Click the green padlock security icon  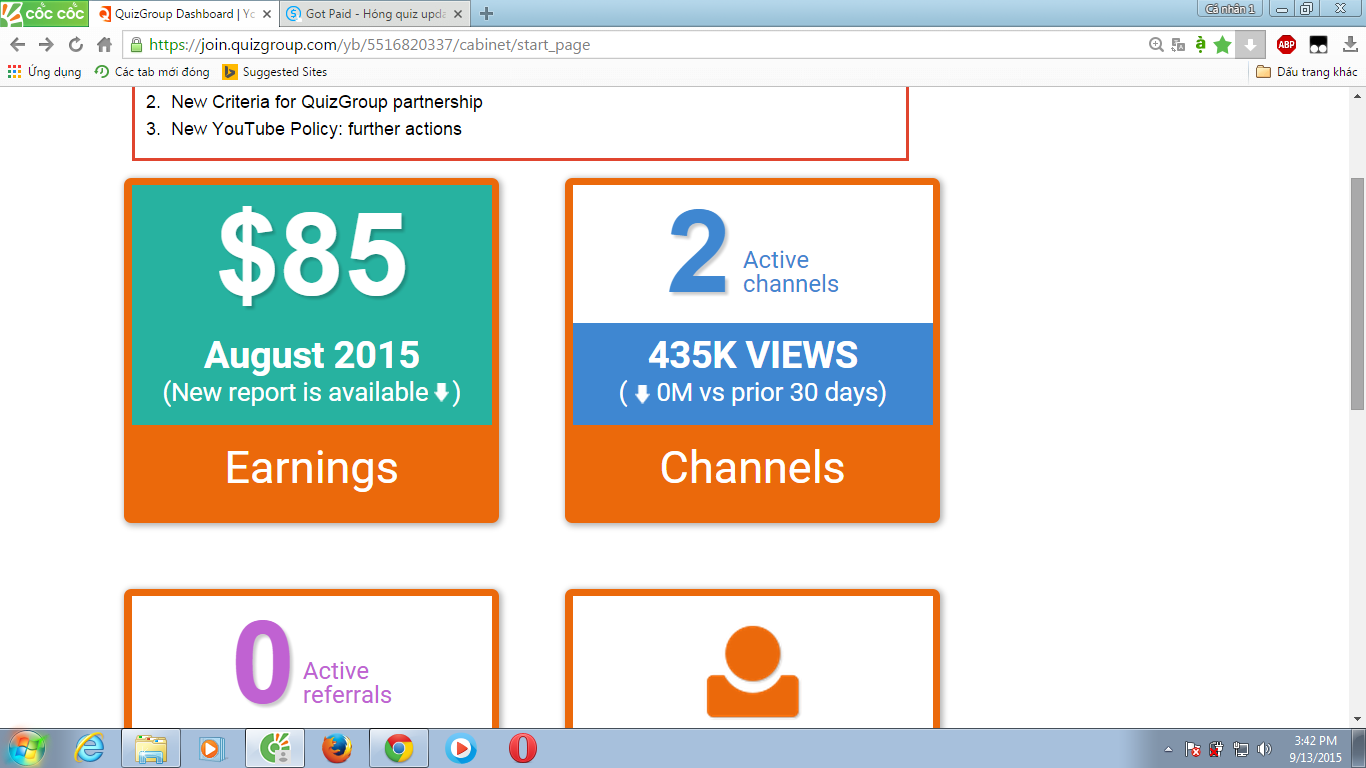(136, 45)
